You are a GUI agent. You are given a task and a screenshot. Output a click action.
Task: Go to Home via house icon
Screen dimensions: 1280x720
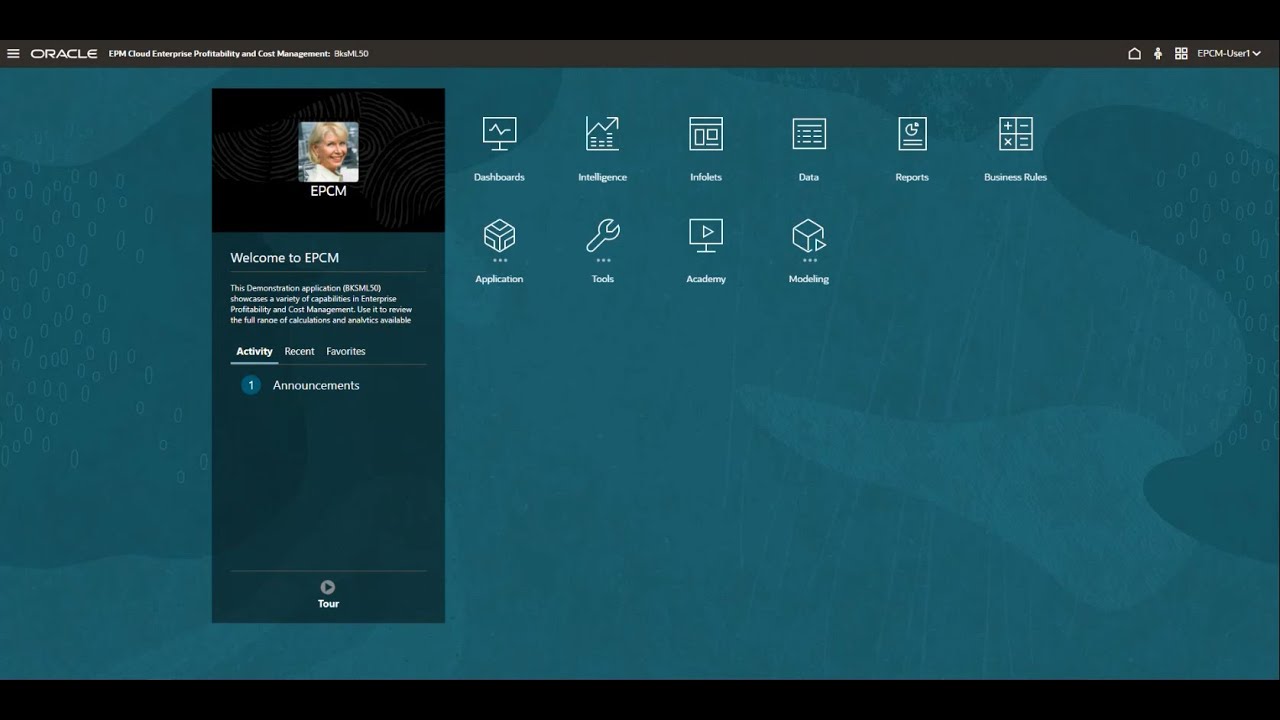click(1134, 54)
